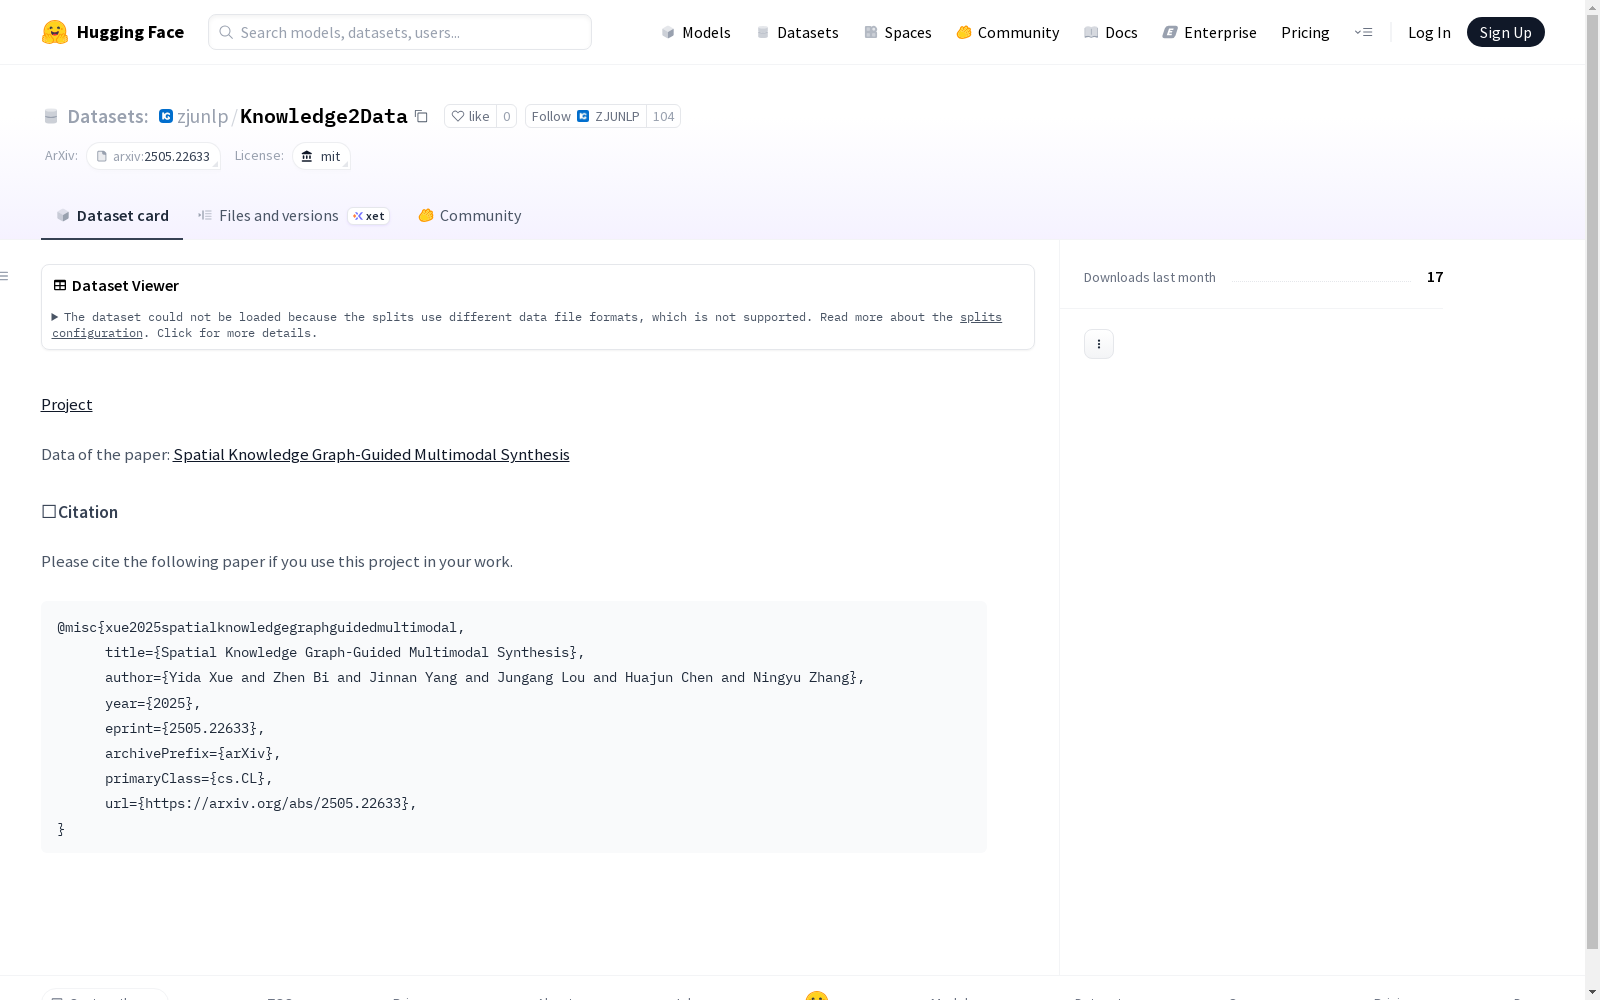Viewport: 1600px width, 1000px height.
Task: Click the search magnifier icon
Action: pyautogui.click(x=226, y=32)
